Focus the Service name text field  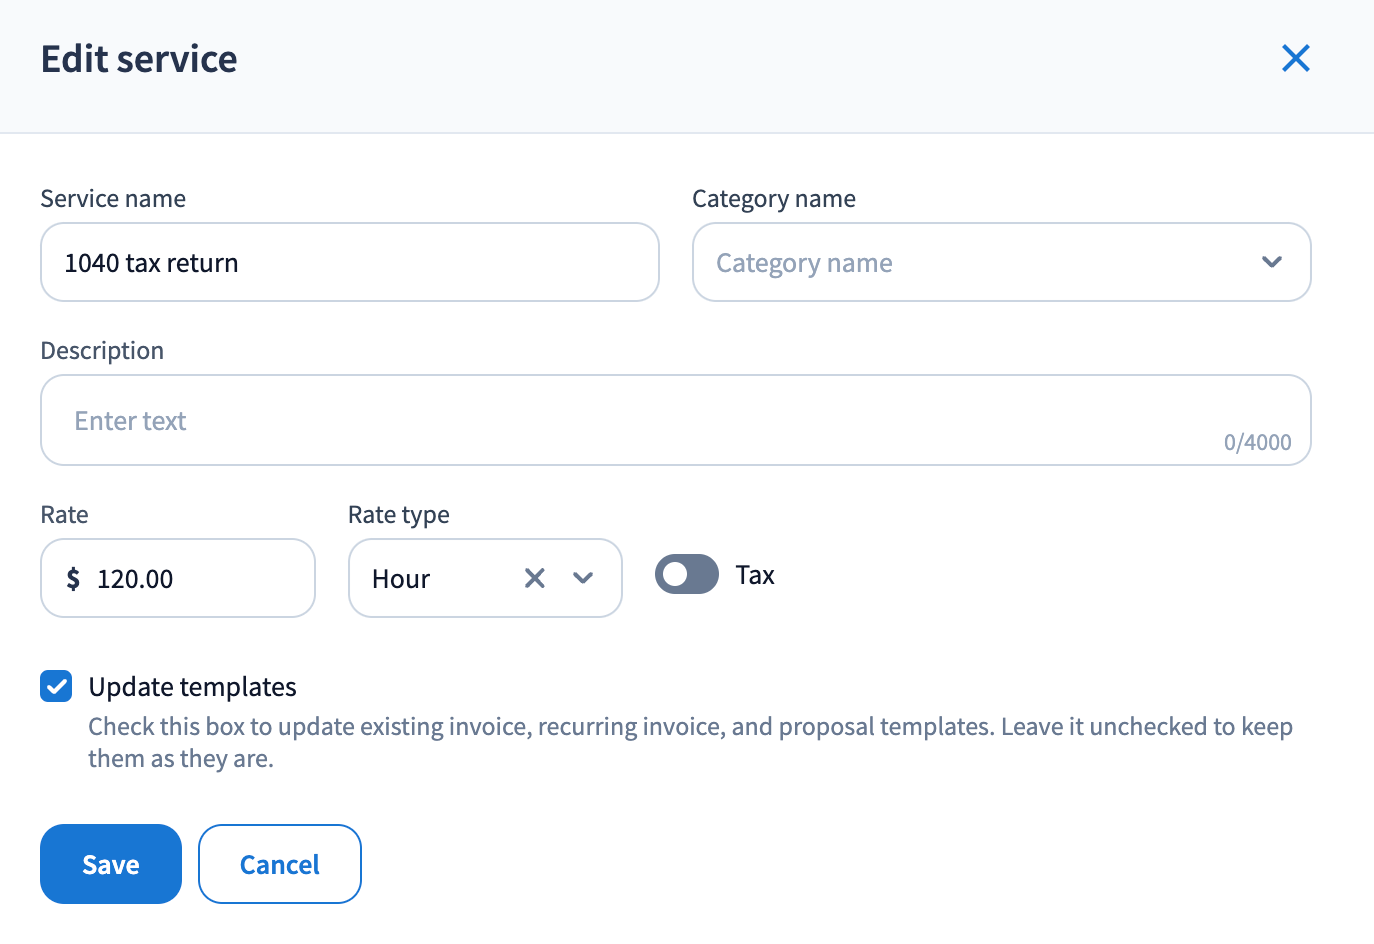[350, 263]
